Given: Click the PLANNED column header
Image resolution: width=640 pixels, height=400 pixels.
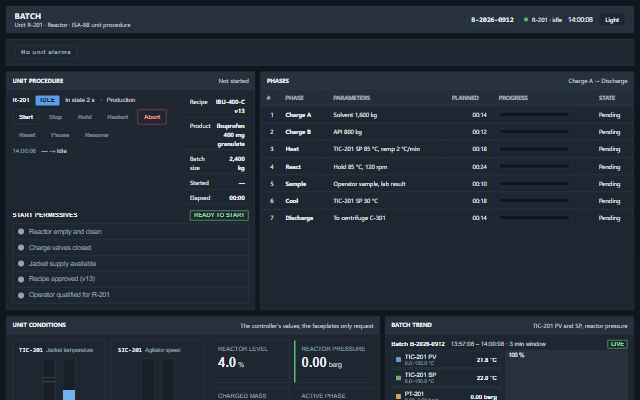Looking at the screenshot, I should coord(465,98).
